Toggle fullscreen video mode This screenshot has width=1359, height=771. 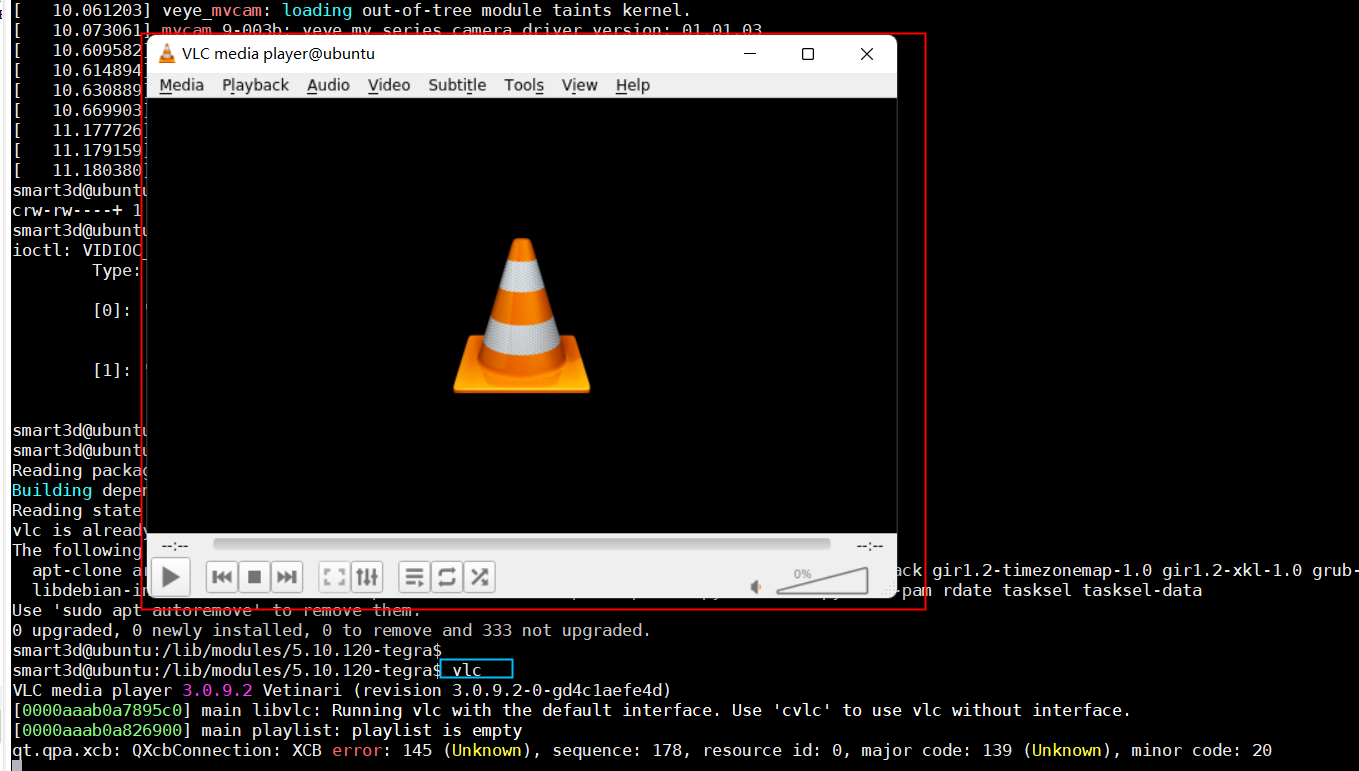click(x=335, y=577)
